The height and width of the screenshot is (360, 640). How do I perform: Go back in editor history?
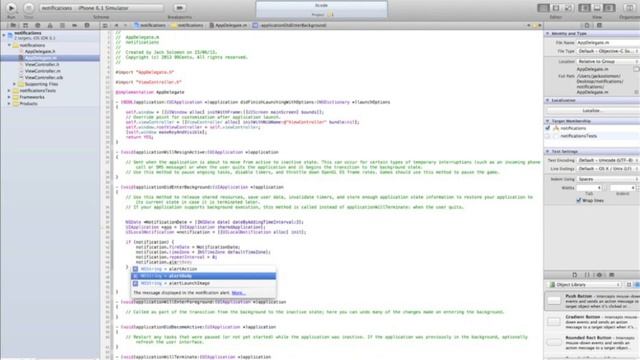[x=116, y=25]
